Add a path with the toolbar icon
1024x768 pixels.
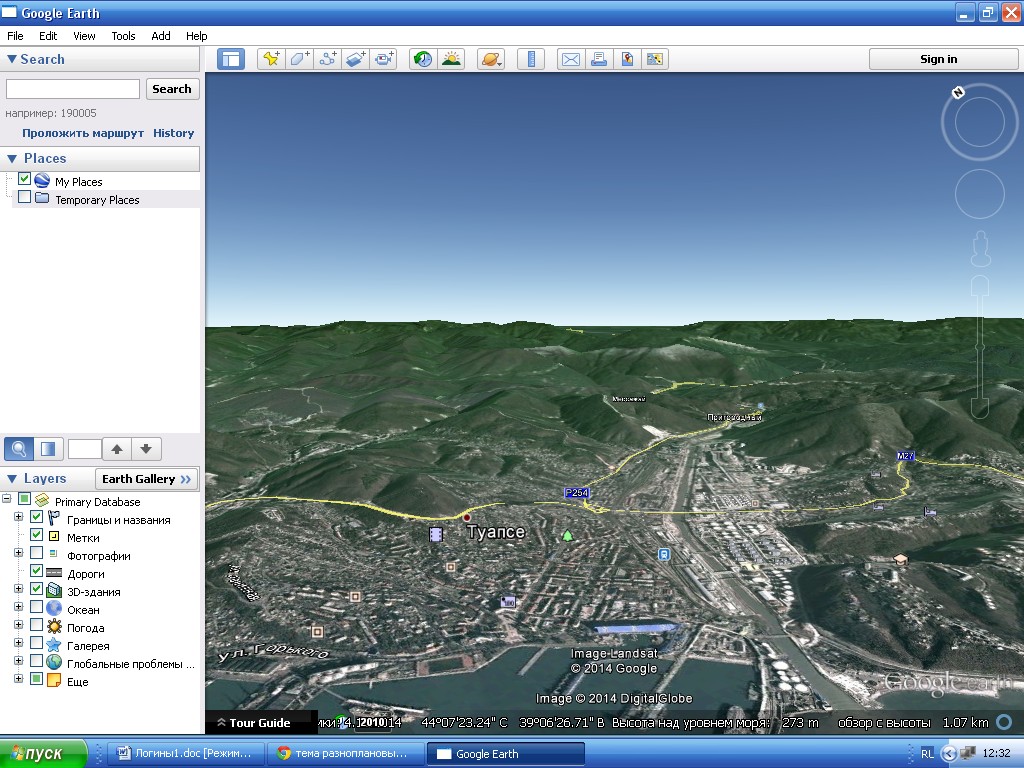(x=327, y=59)
